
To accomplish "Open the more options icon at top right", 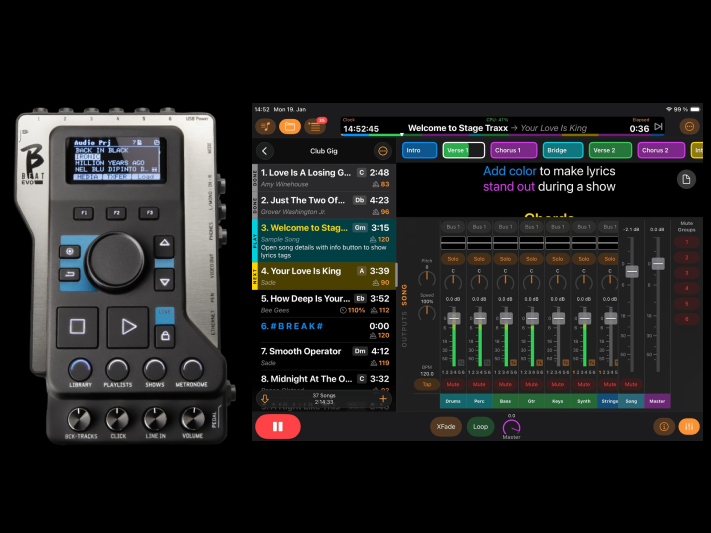I will coord(689,127).
